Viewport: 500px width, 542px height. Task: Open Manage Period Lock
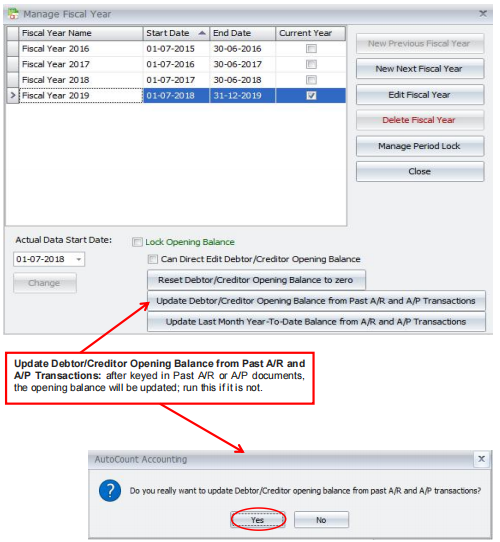click(x=420, y=146)
